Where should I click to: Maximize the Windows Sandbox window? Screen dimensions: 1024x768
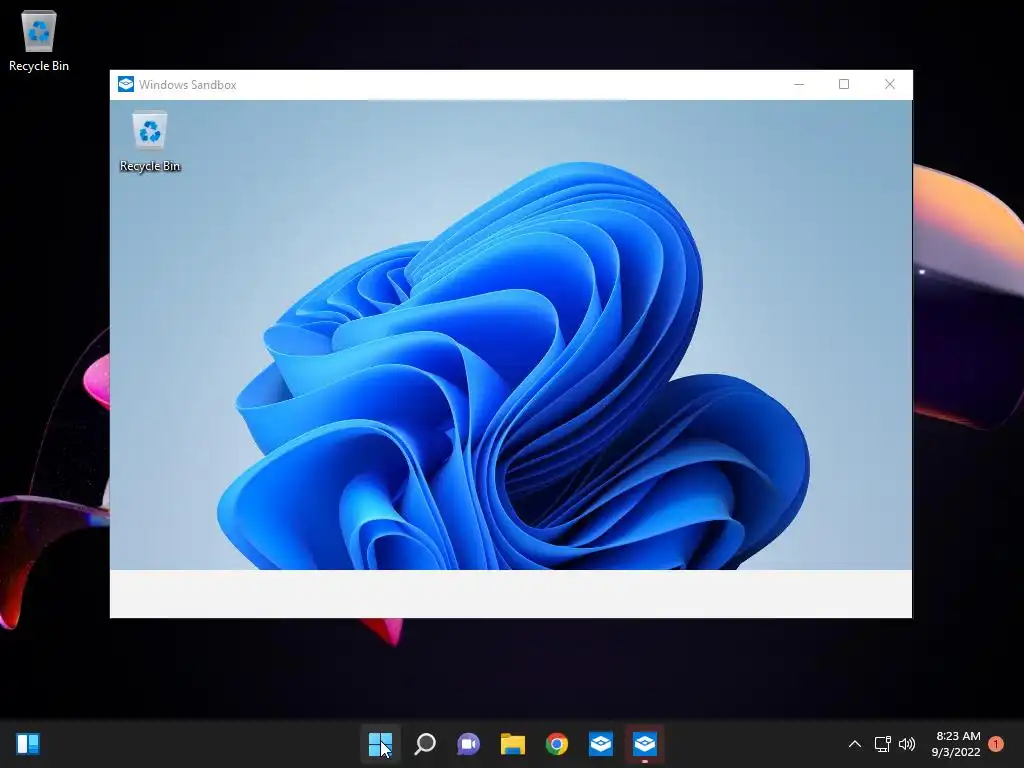click(844, 84)
